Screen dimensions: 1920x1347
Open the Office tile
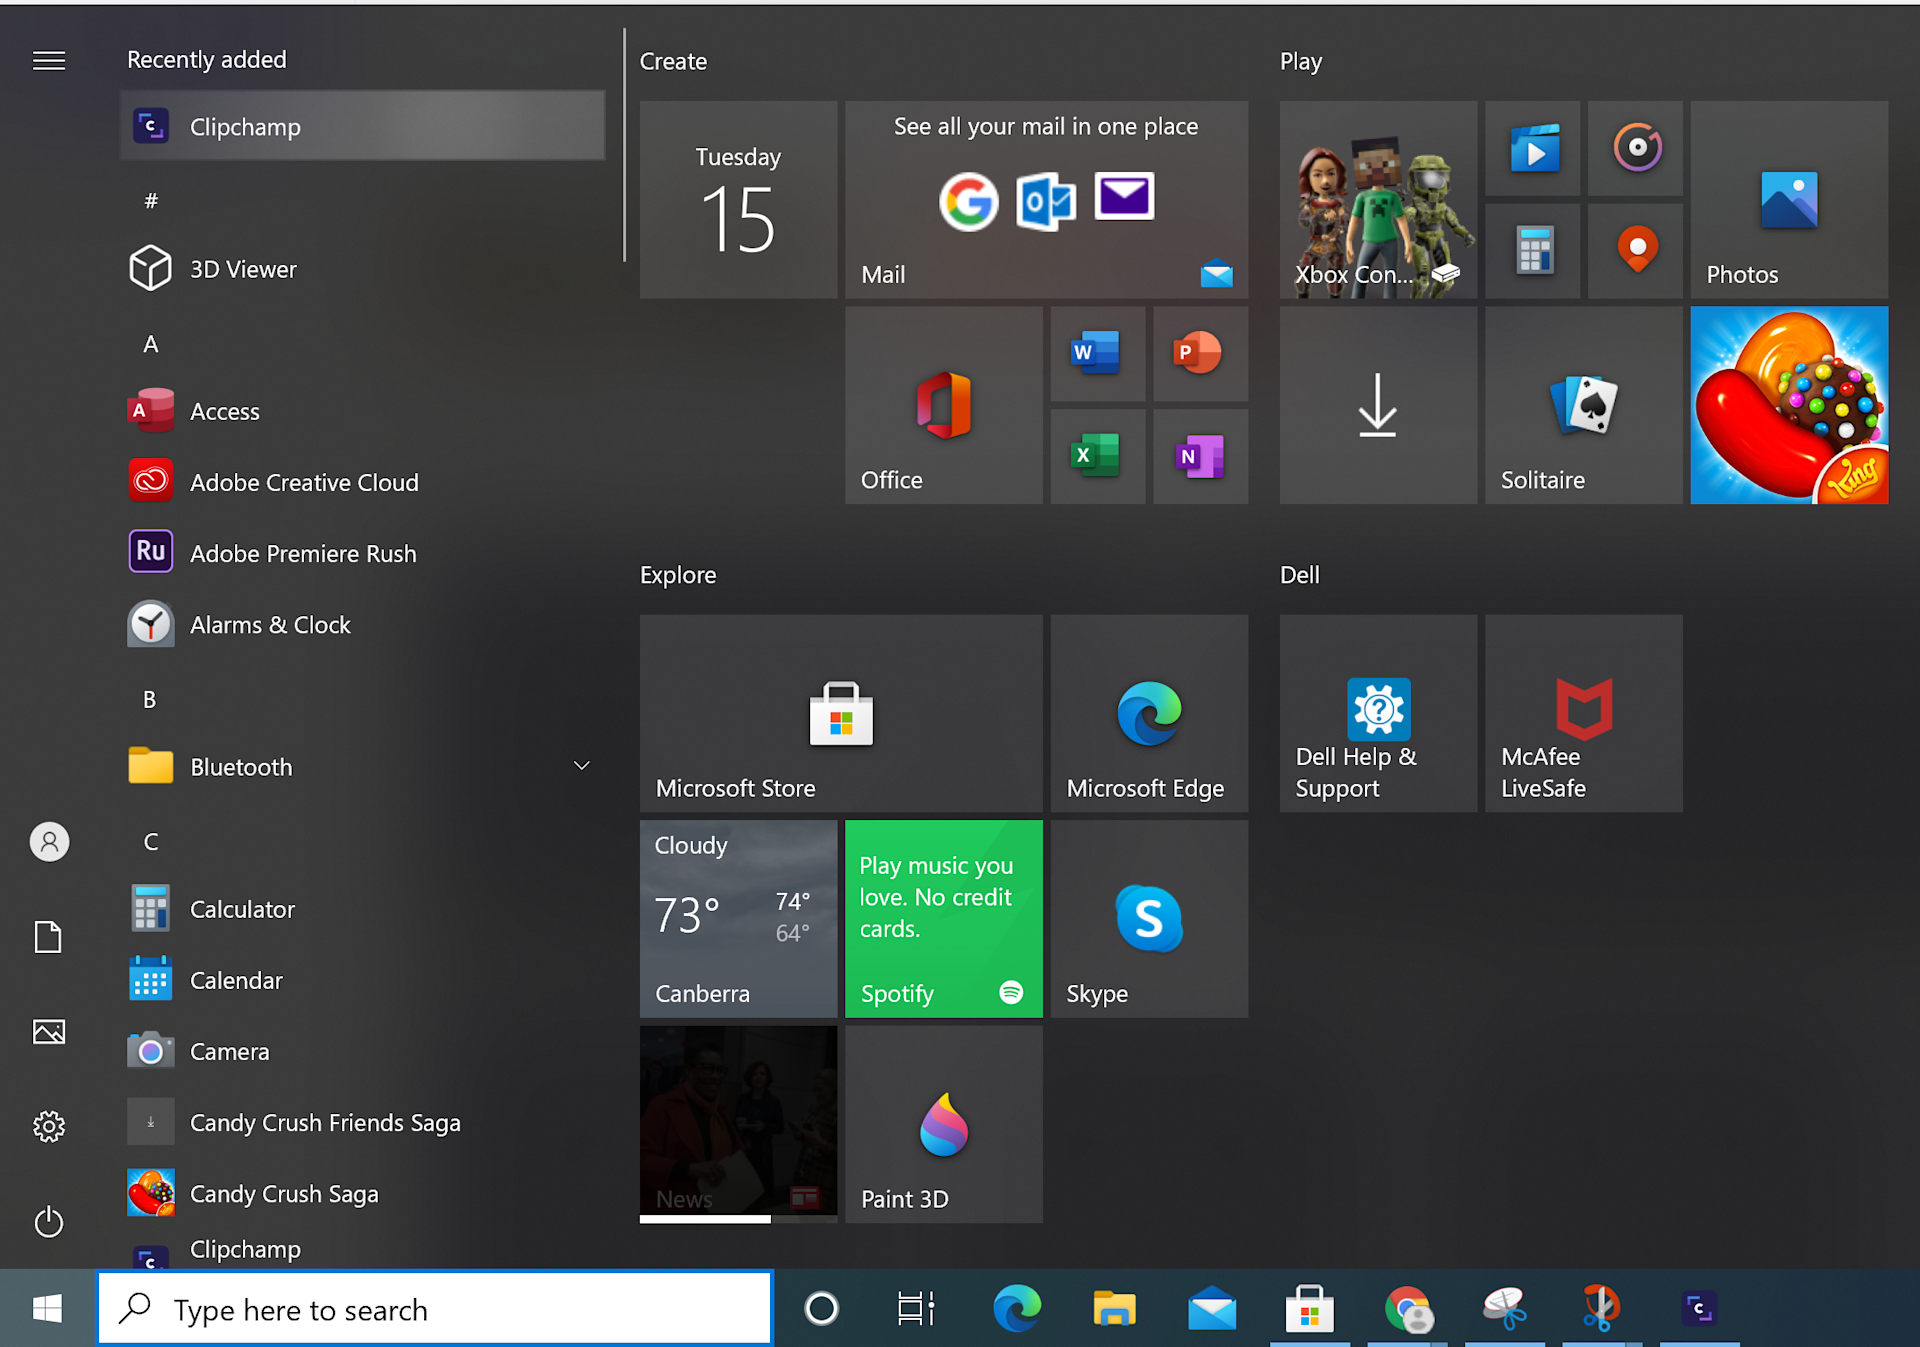click(943, 405)
